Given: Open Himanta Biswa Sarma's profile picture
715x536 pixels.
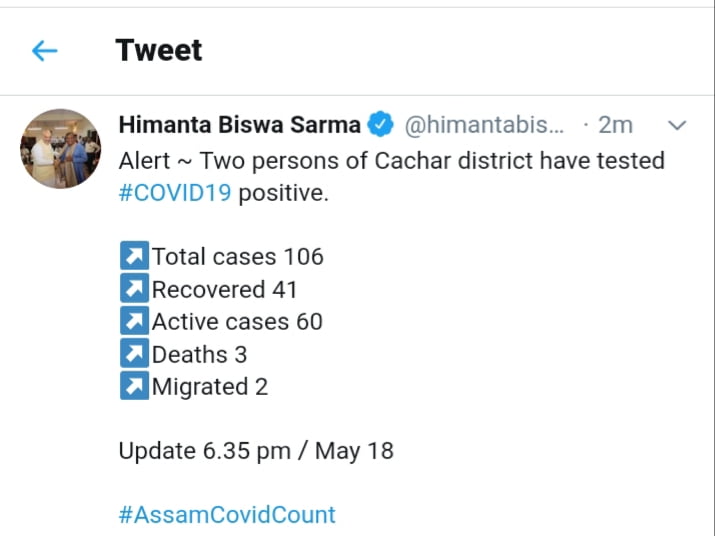Looking at the screenshot, I should pyautogui.click(x=60, y=149).
